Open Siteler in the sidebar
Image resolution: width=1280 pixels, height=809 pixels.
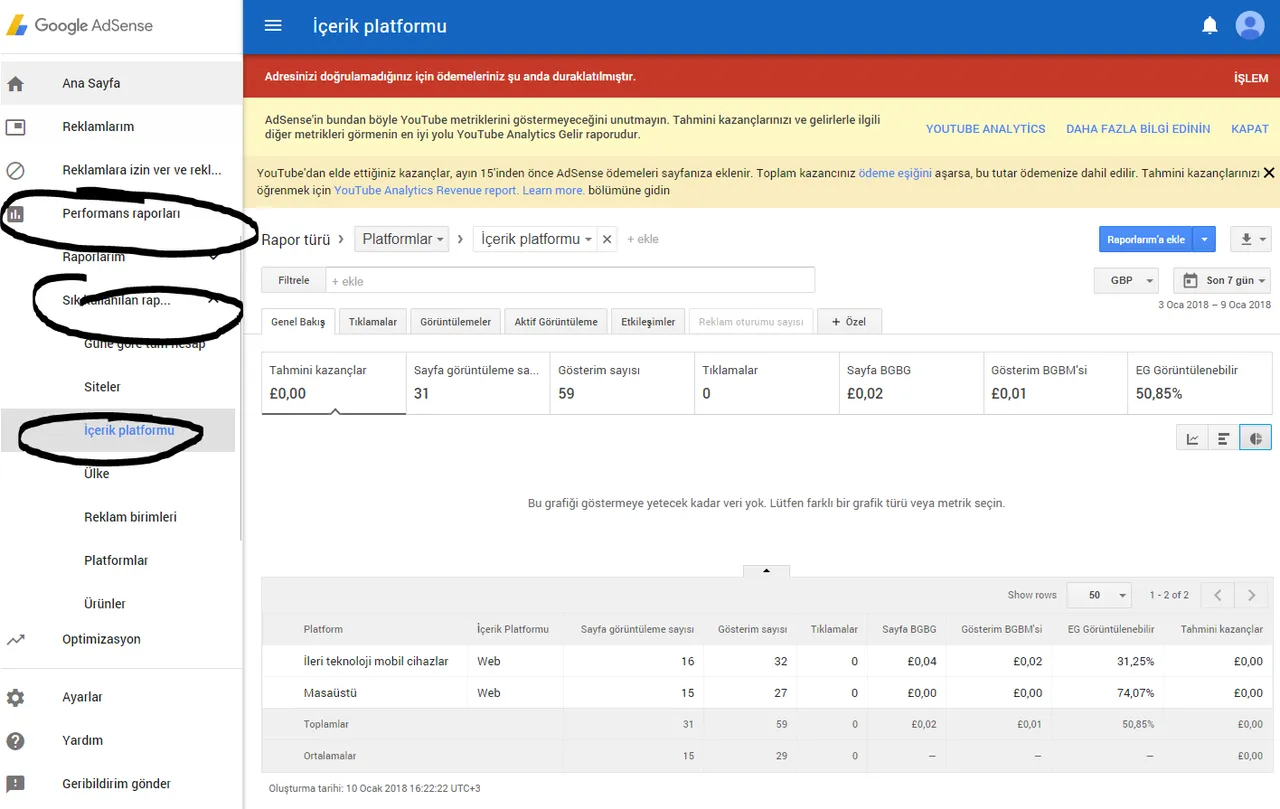click(x=102, y=387)
